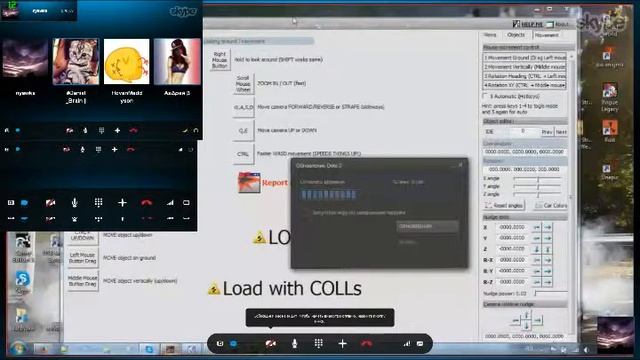Open the Windows Start menu orb
640x360 pixels.
[17, 349]
